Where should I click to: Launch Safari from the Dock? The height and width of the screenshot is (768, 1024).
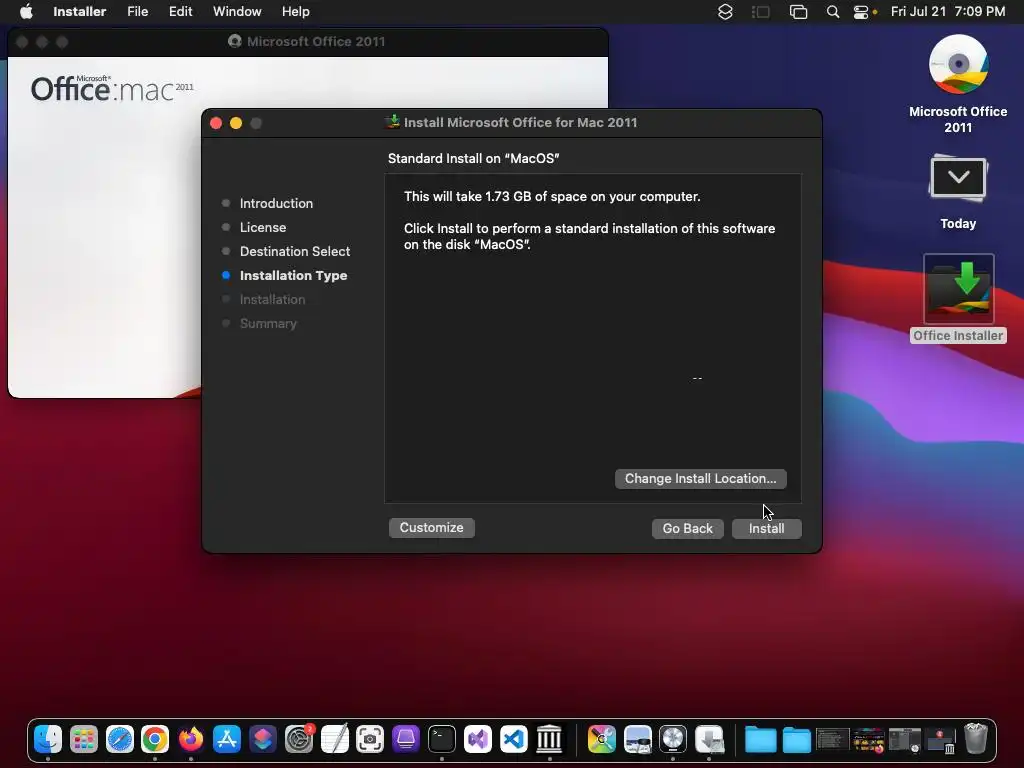tap(120, 739)
